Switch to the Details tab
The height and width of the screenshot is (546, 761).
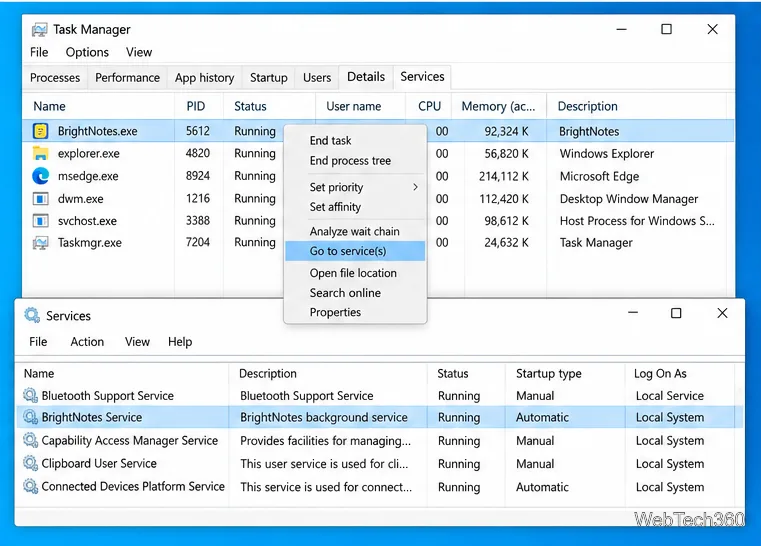[x=366, y=77]
